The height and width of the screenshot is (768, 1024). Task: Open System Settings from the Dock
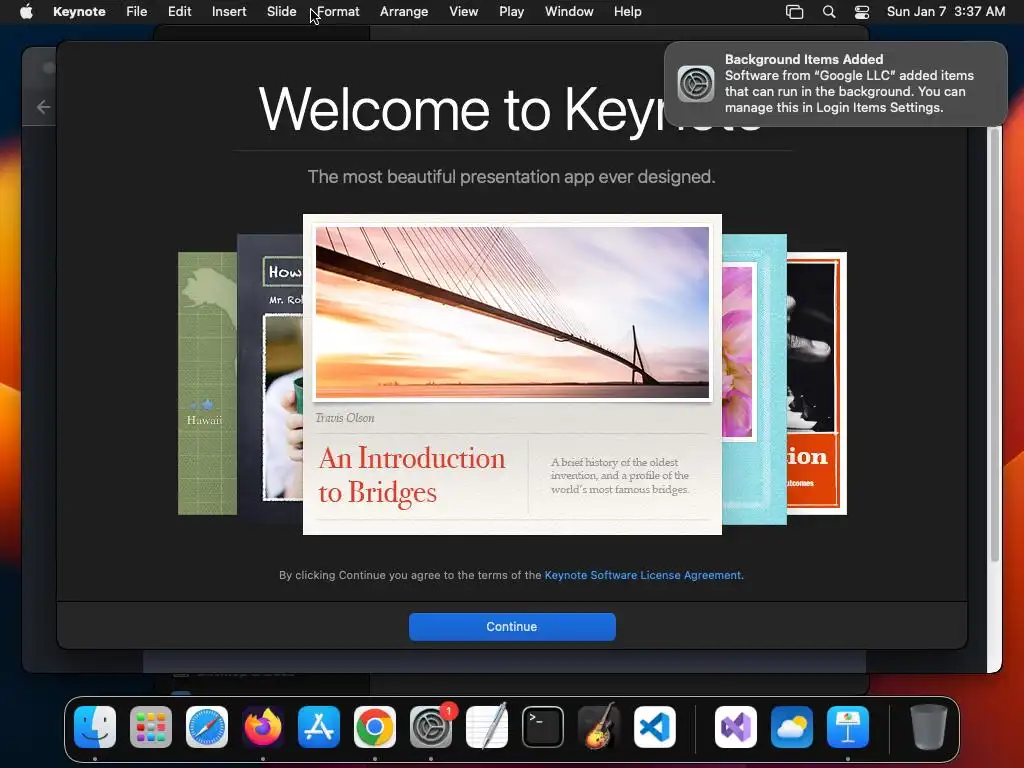point(431,727)
